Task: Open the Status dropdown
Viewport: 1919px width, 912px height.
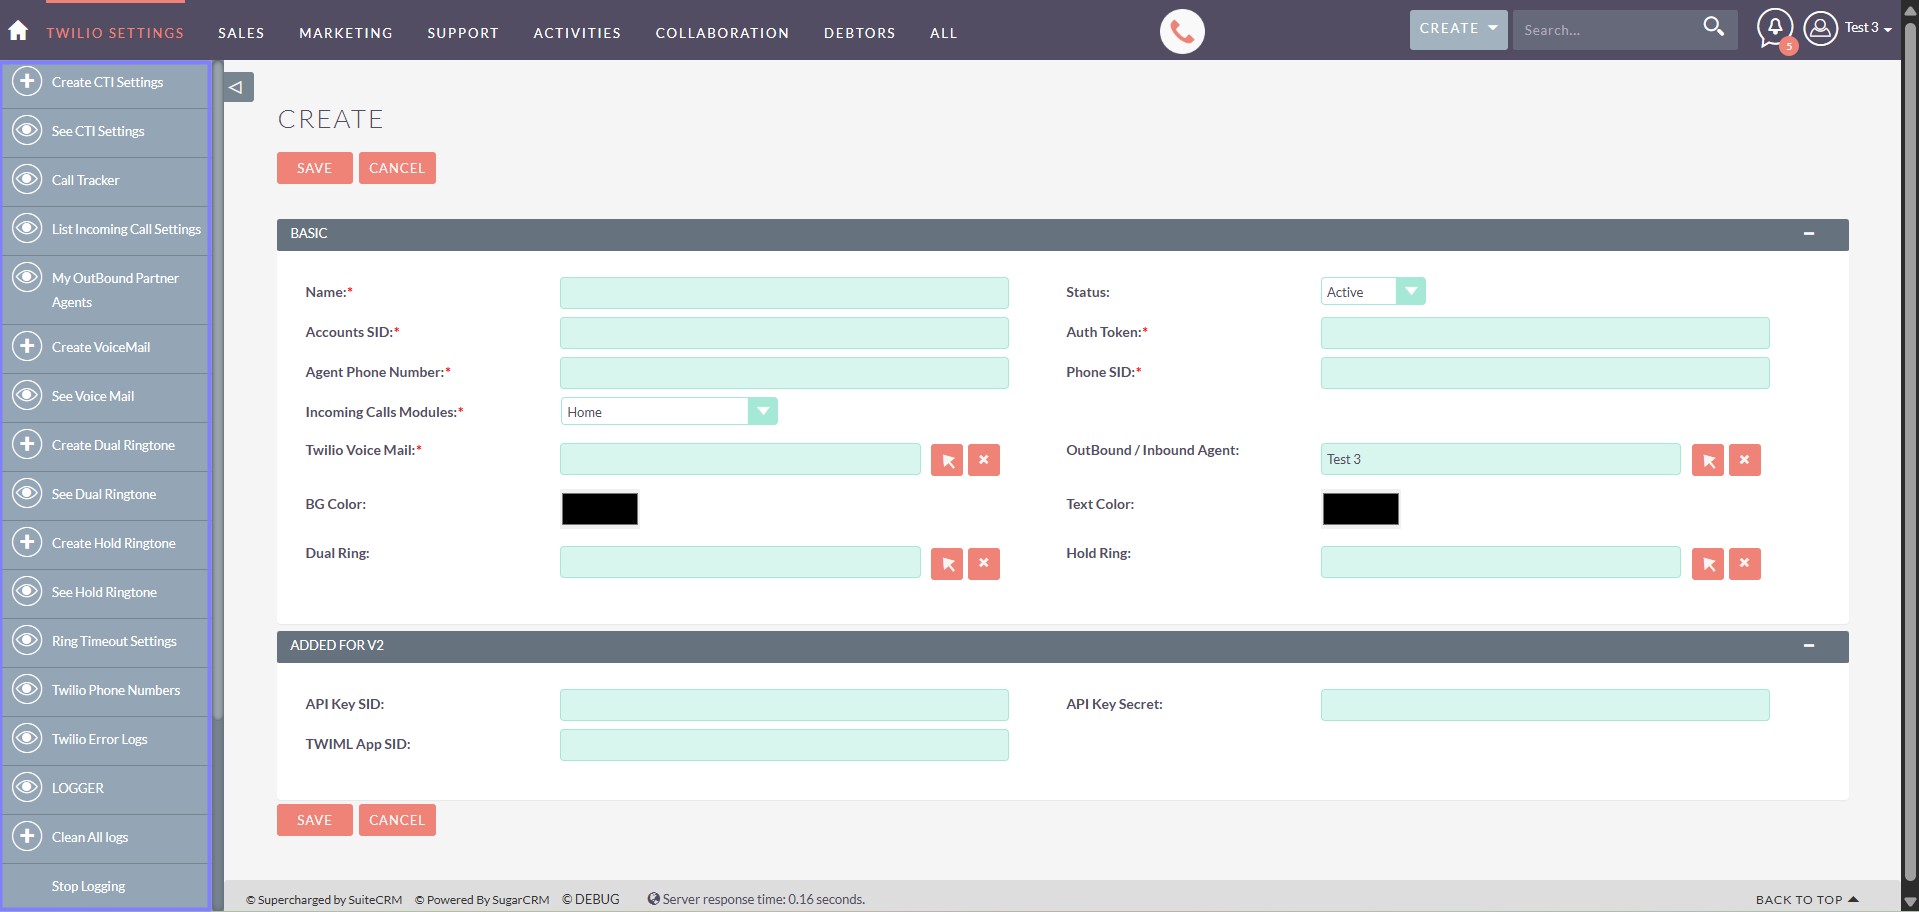Action: 1410,292
